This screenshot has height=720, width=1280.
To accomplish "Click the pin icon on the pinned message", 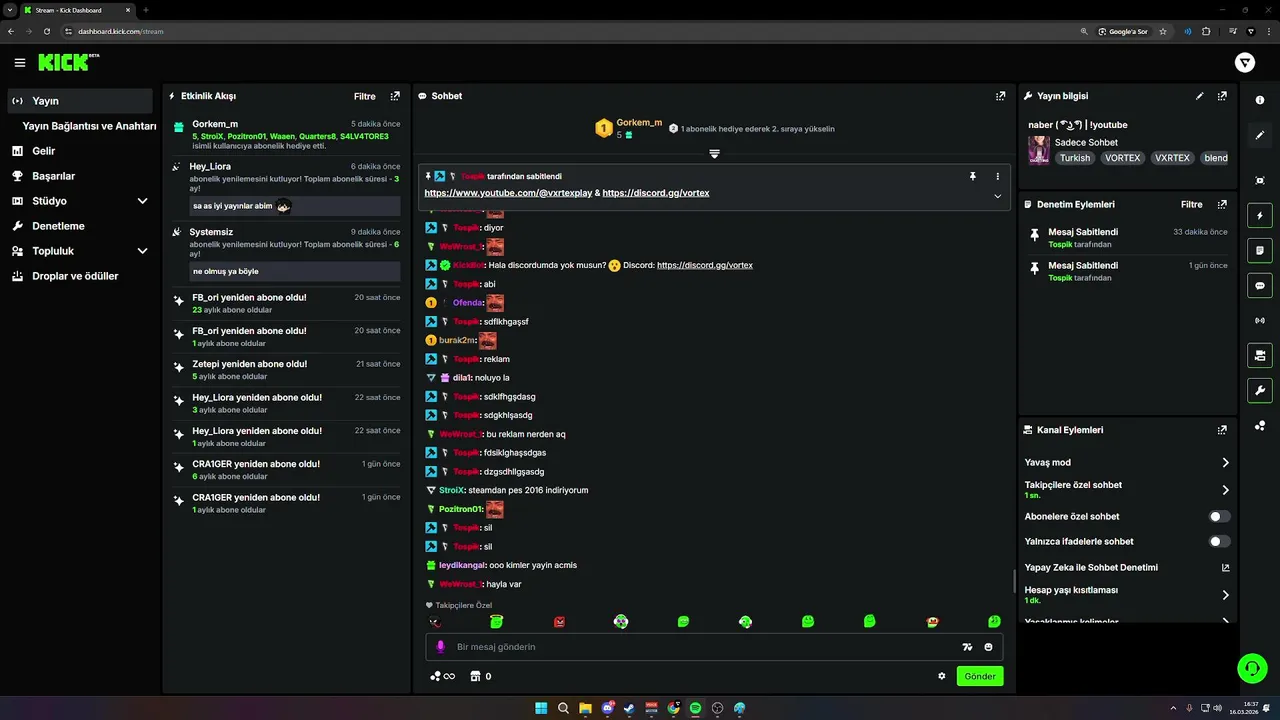I will tap(972, 176).
